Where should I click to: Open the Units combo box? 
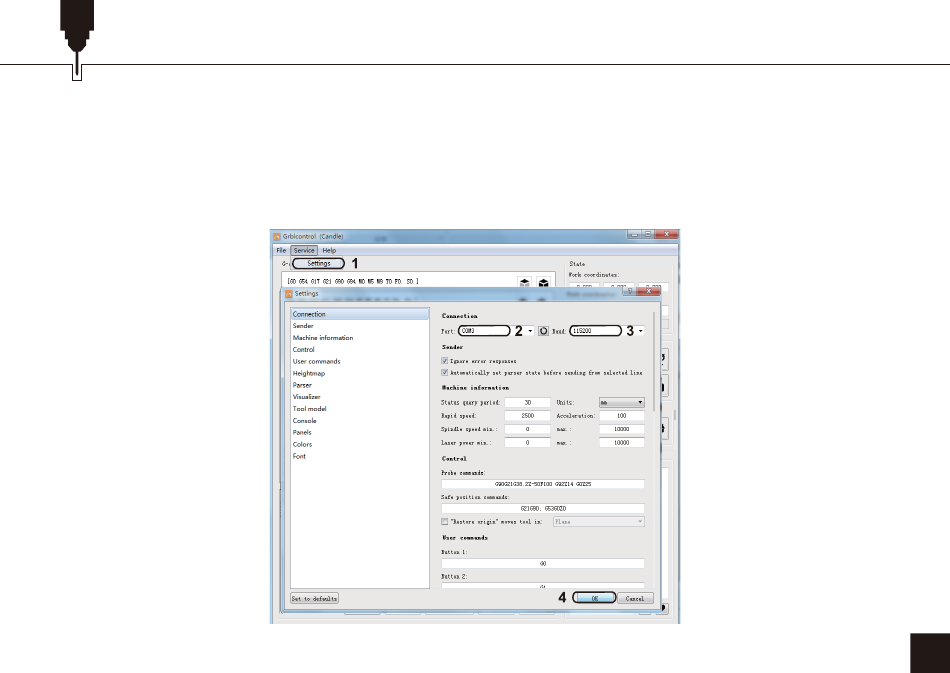[x=621, y=402]
